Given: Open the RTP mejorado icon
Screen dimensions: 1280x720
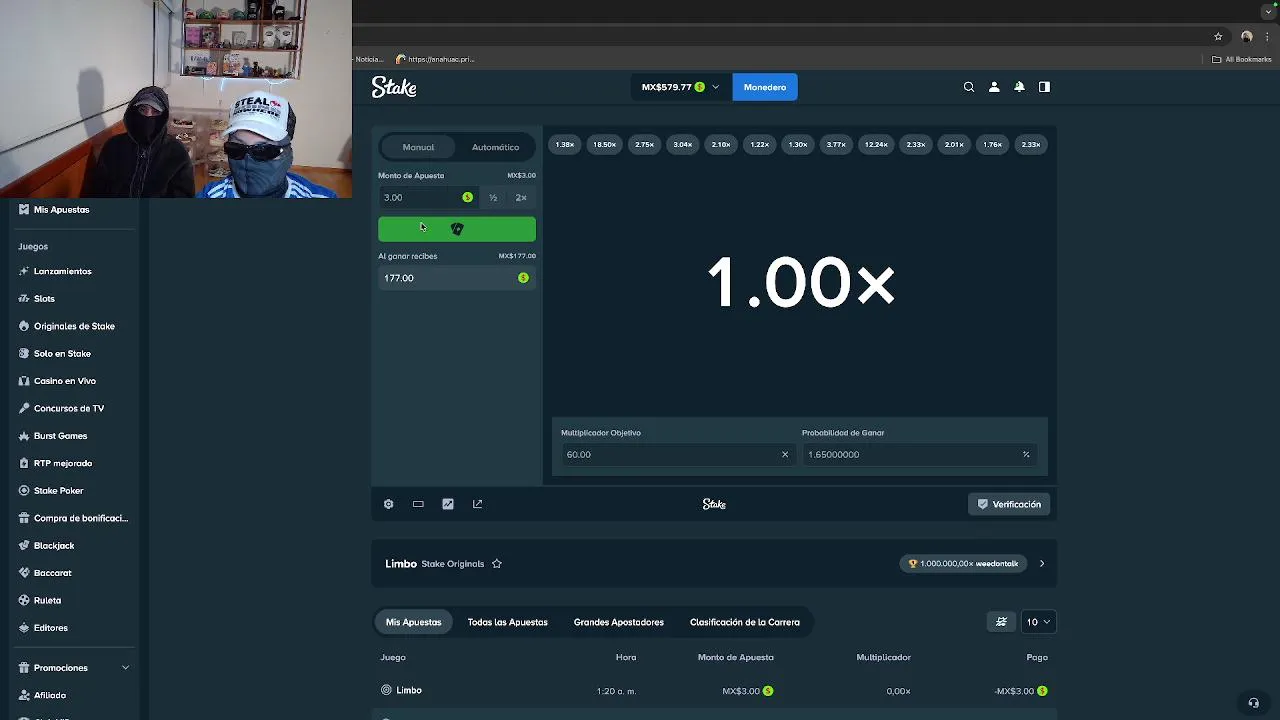Looking at the screenshot, I should (23, 463).
